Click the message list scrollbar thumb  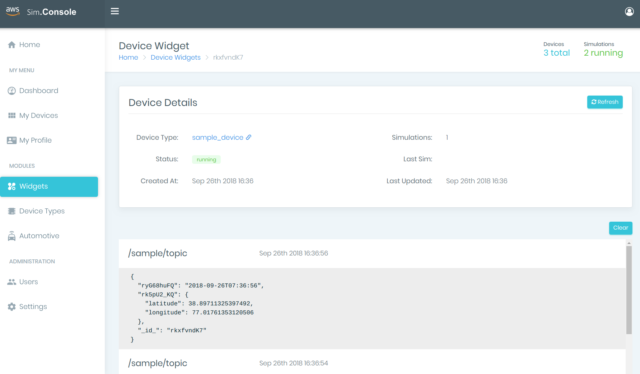coord(629,290)
